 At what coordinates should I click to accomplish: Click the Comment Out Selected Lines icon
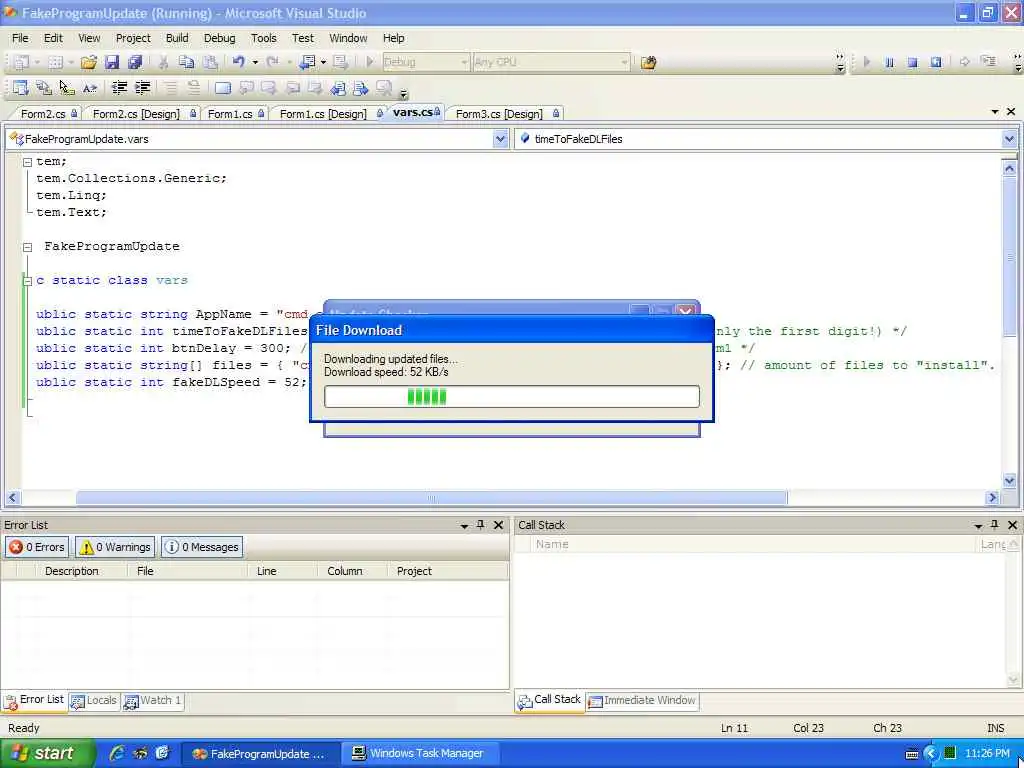[170, 88]
